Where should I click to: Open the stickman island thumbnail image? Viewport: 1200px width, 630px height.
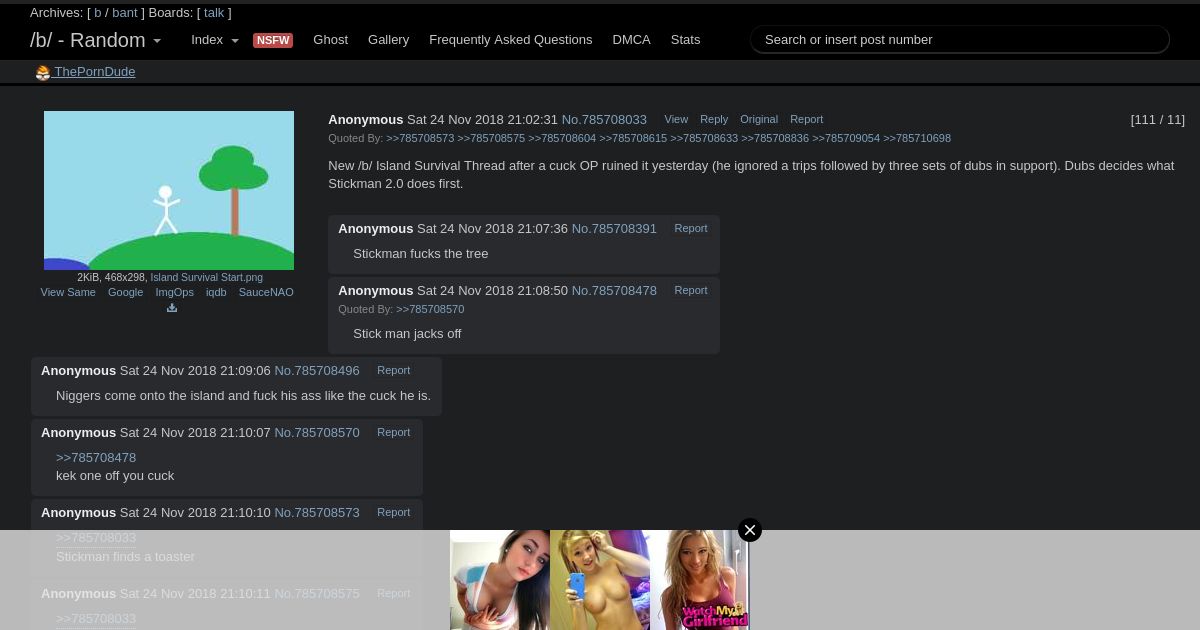(169, 190)
